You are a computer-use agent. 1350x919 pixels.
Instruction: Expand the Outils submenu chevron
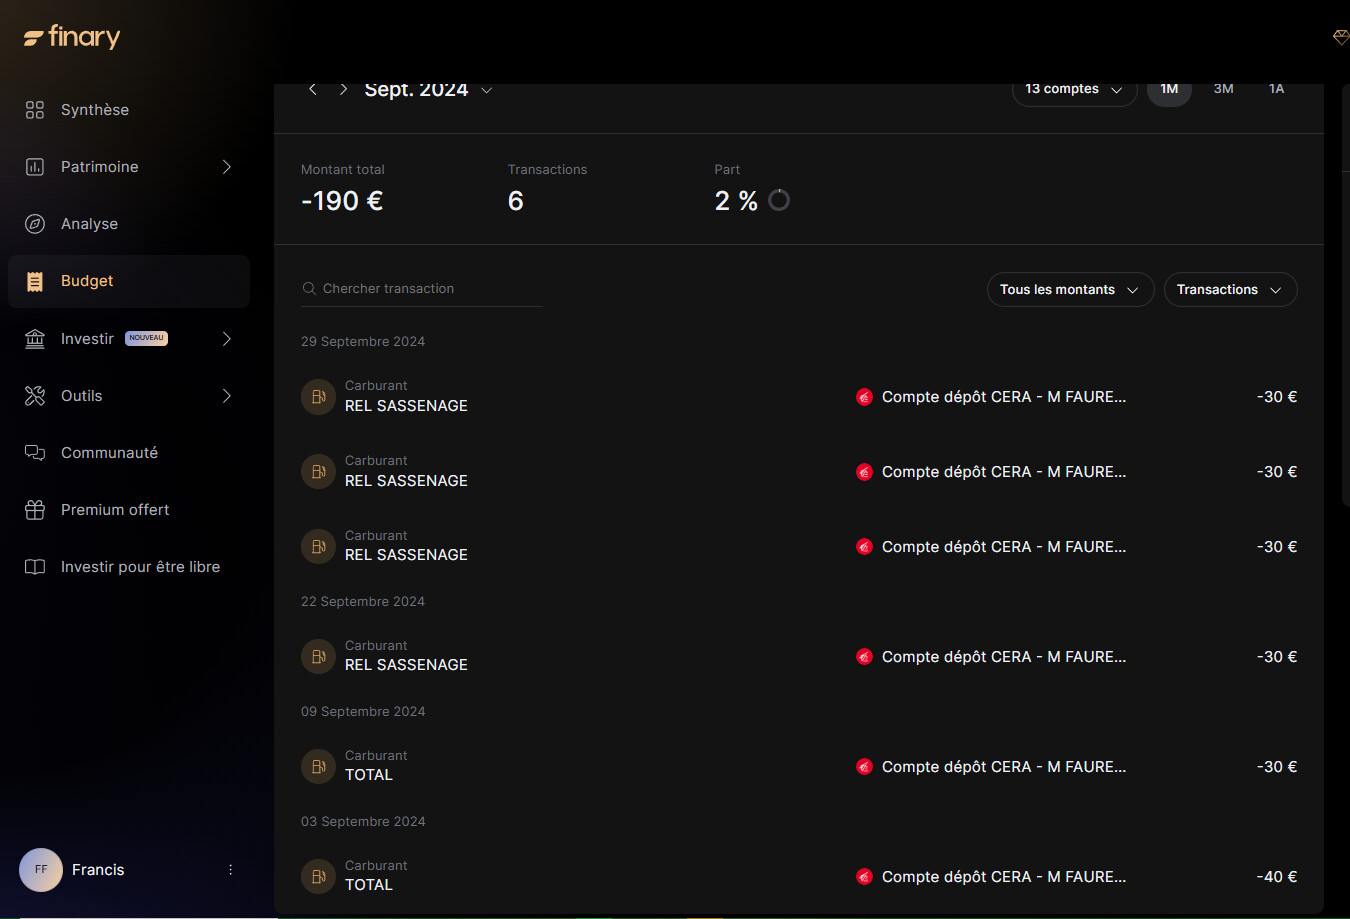pyautogui.click(x=227, y=396)
